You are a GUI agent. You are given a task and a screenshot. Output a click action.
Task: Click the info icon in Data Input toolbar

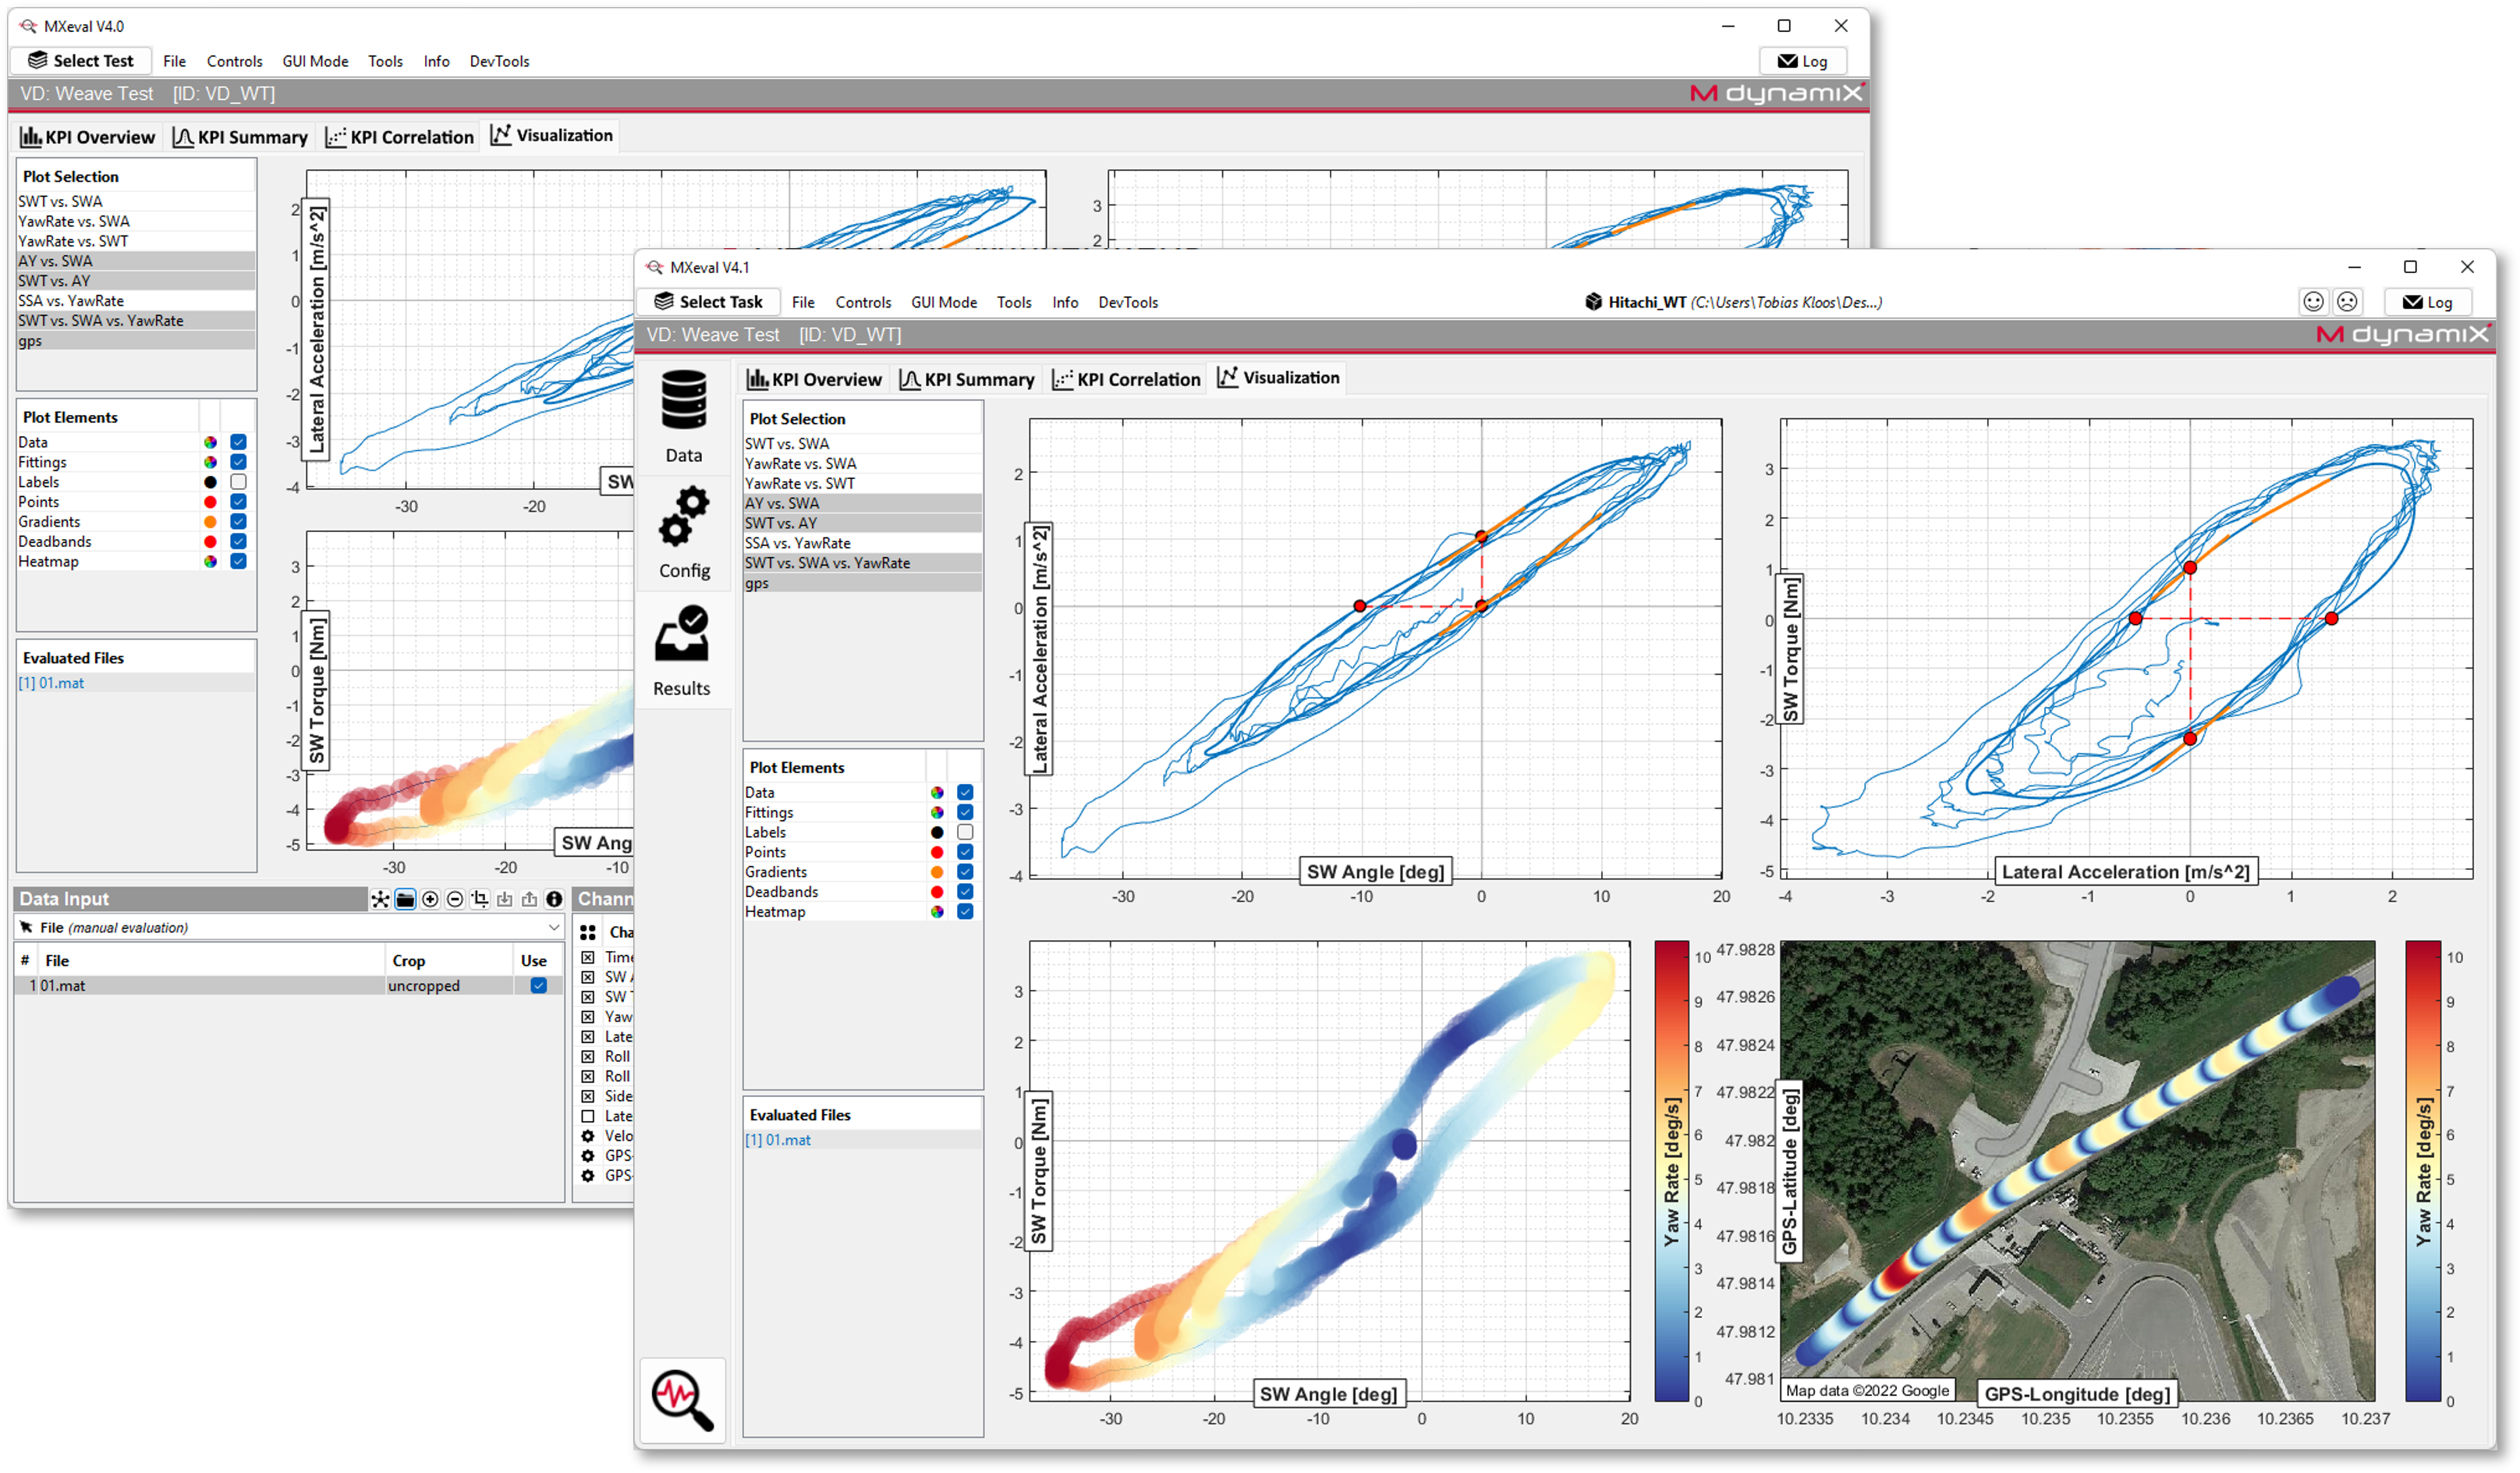click(x=554, y=900)
